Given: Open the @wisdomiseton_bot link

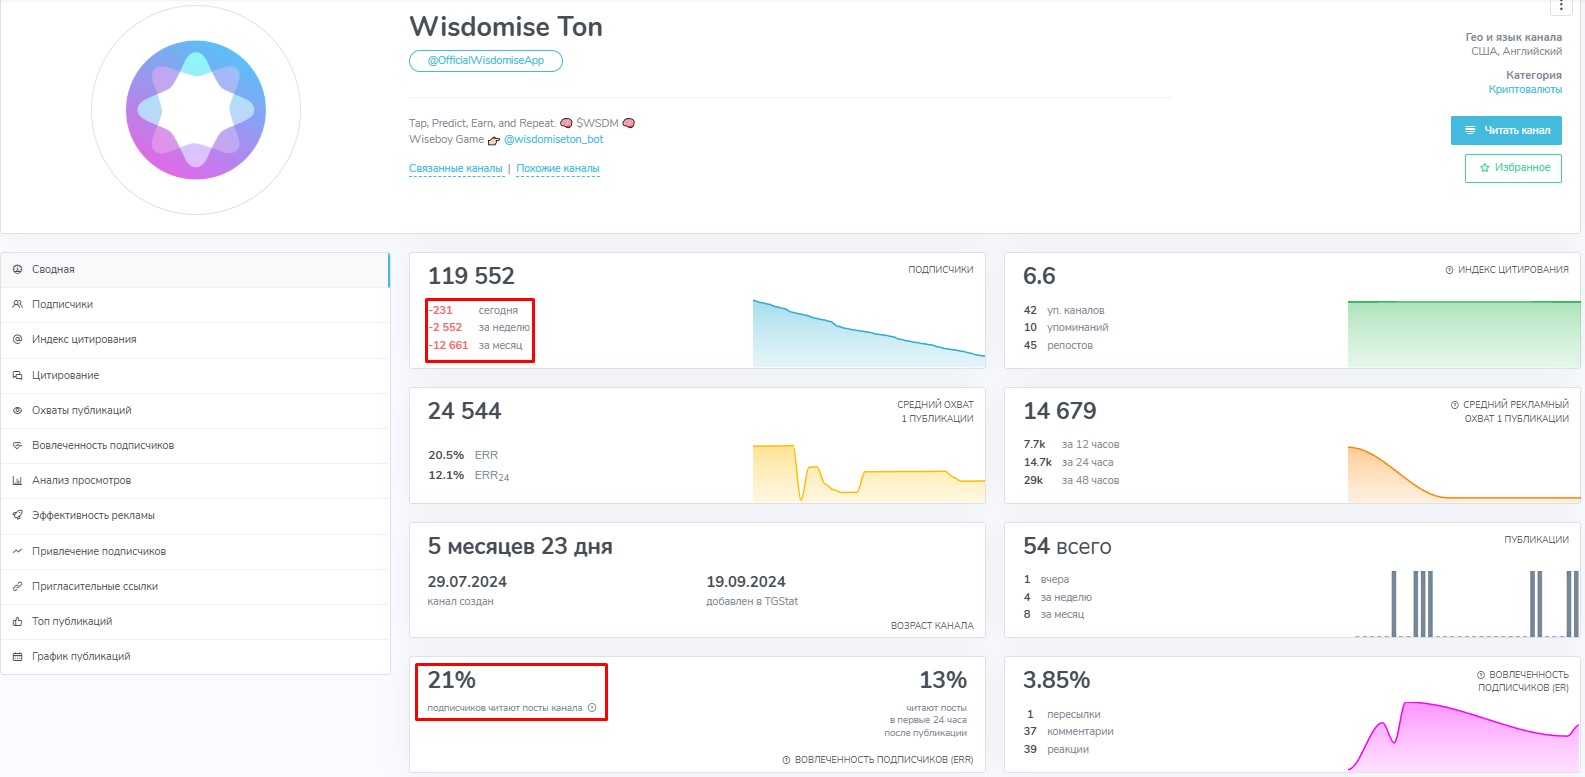Looking at the screenshot, I should tap(553, 140).
